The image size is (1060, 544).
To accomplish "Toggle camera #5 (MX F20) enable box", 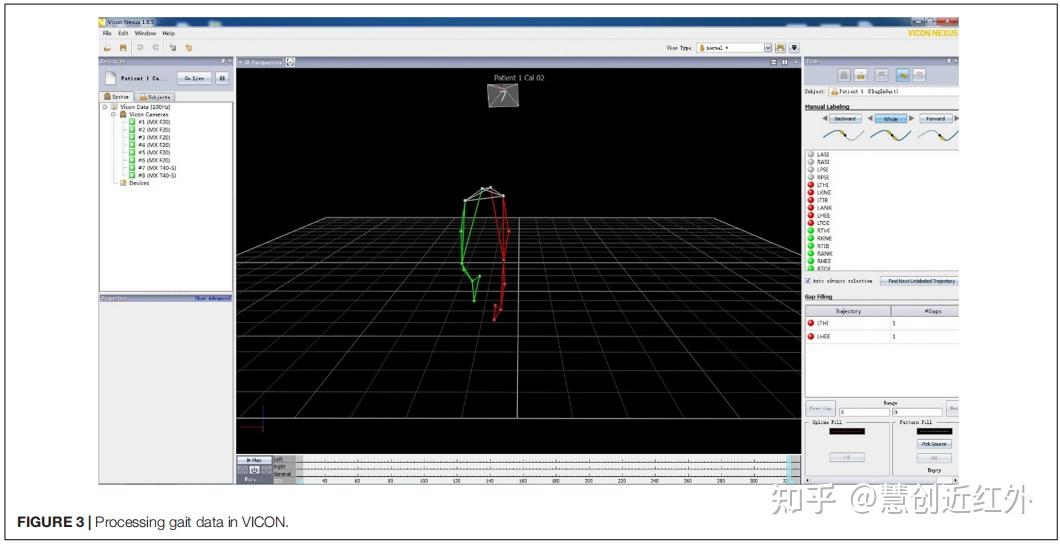I will point(132,153).
